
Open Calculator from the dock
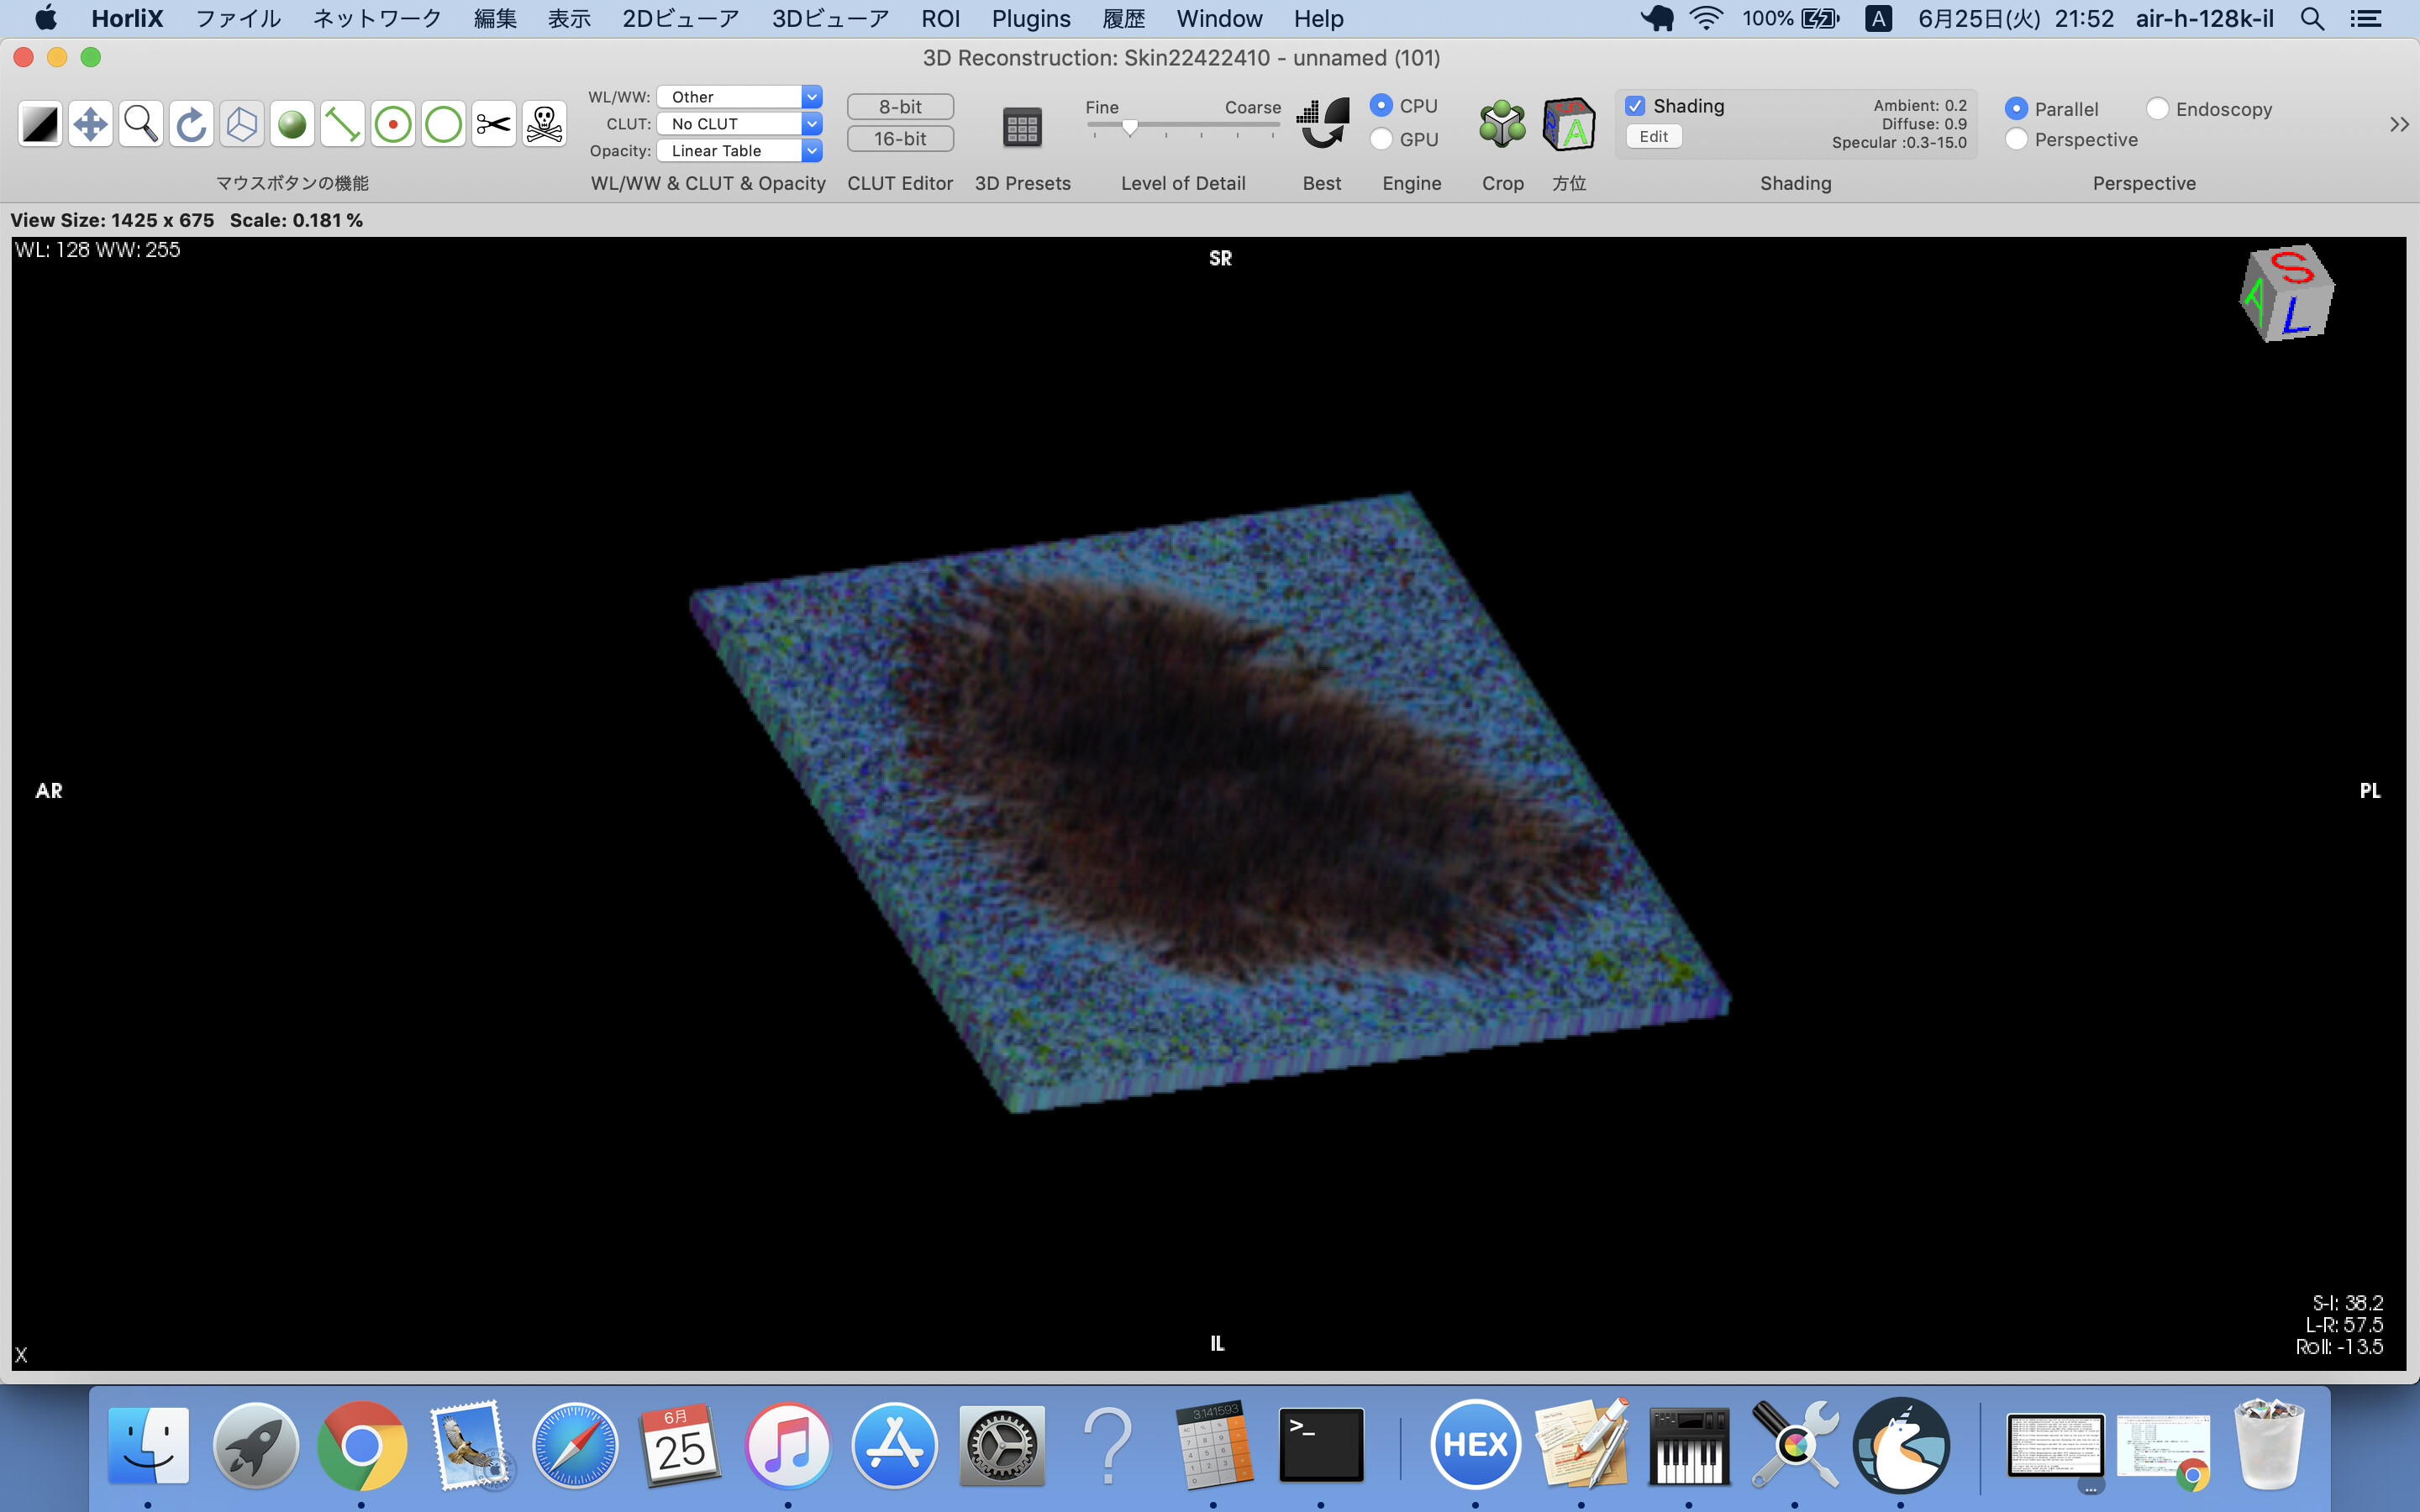coord(1214,1446)
